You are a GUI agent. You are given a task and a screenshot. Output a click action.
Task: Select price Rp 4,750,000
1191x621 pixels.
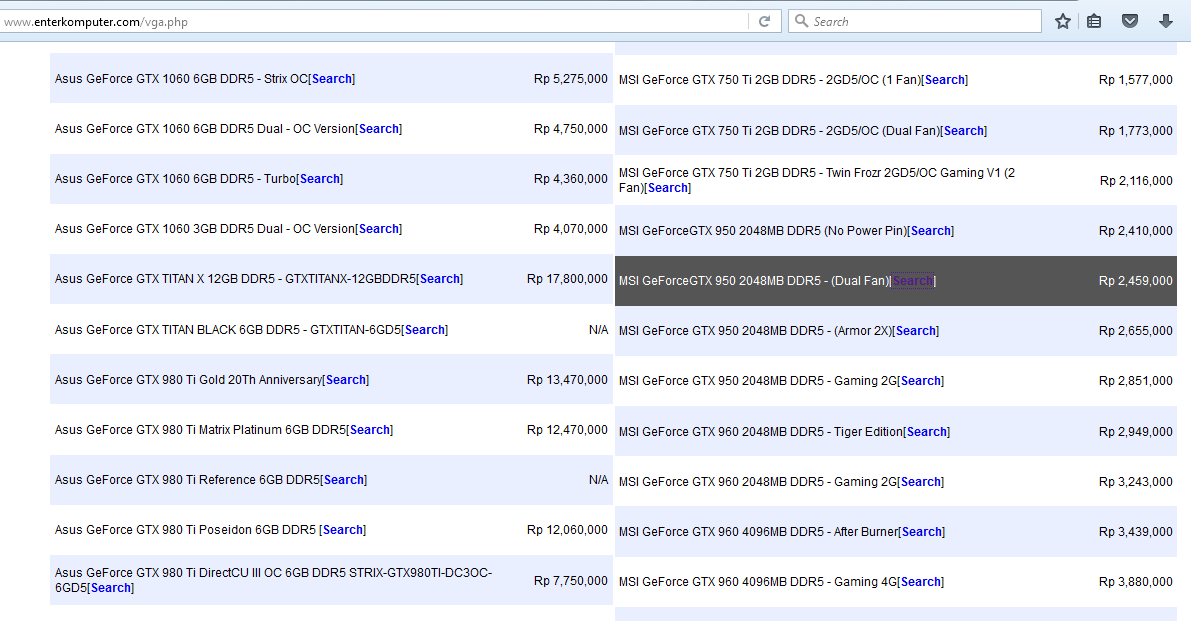tap(570, 129)
